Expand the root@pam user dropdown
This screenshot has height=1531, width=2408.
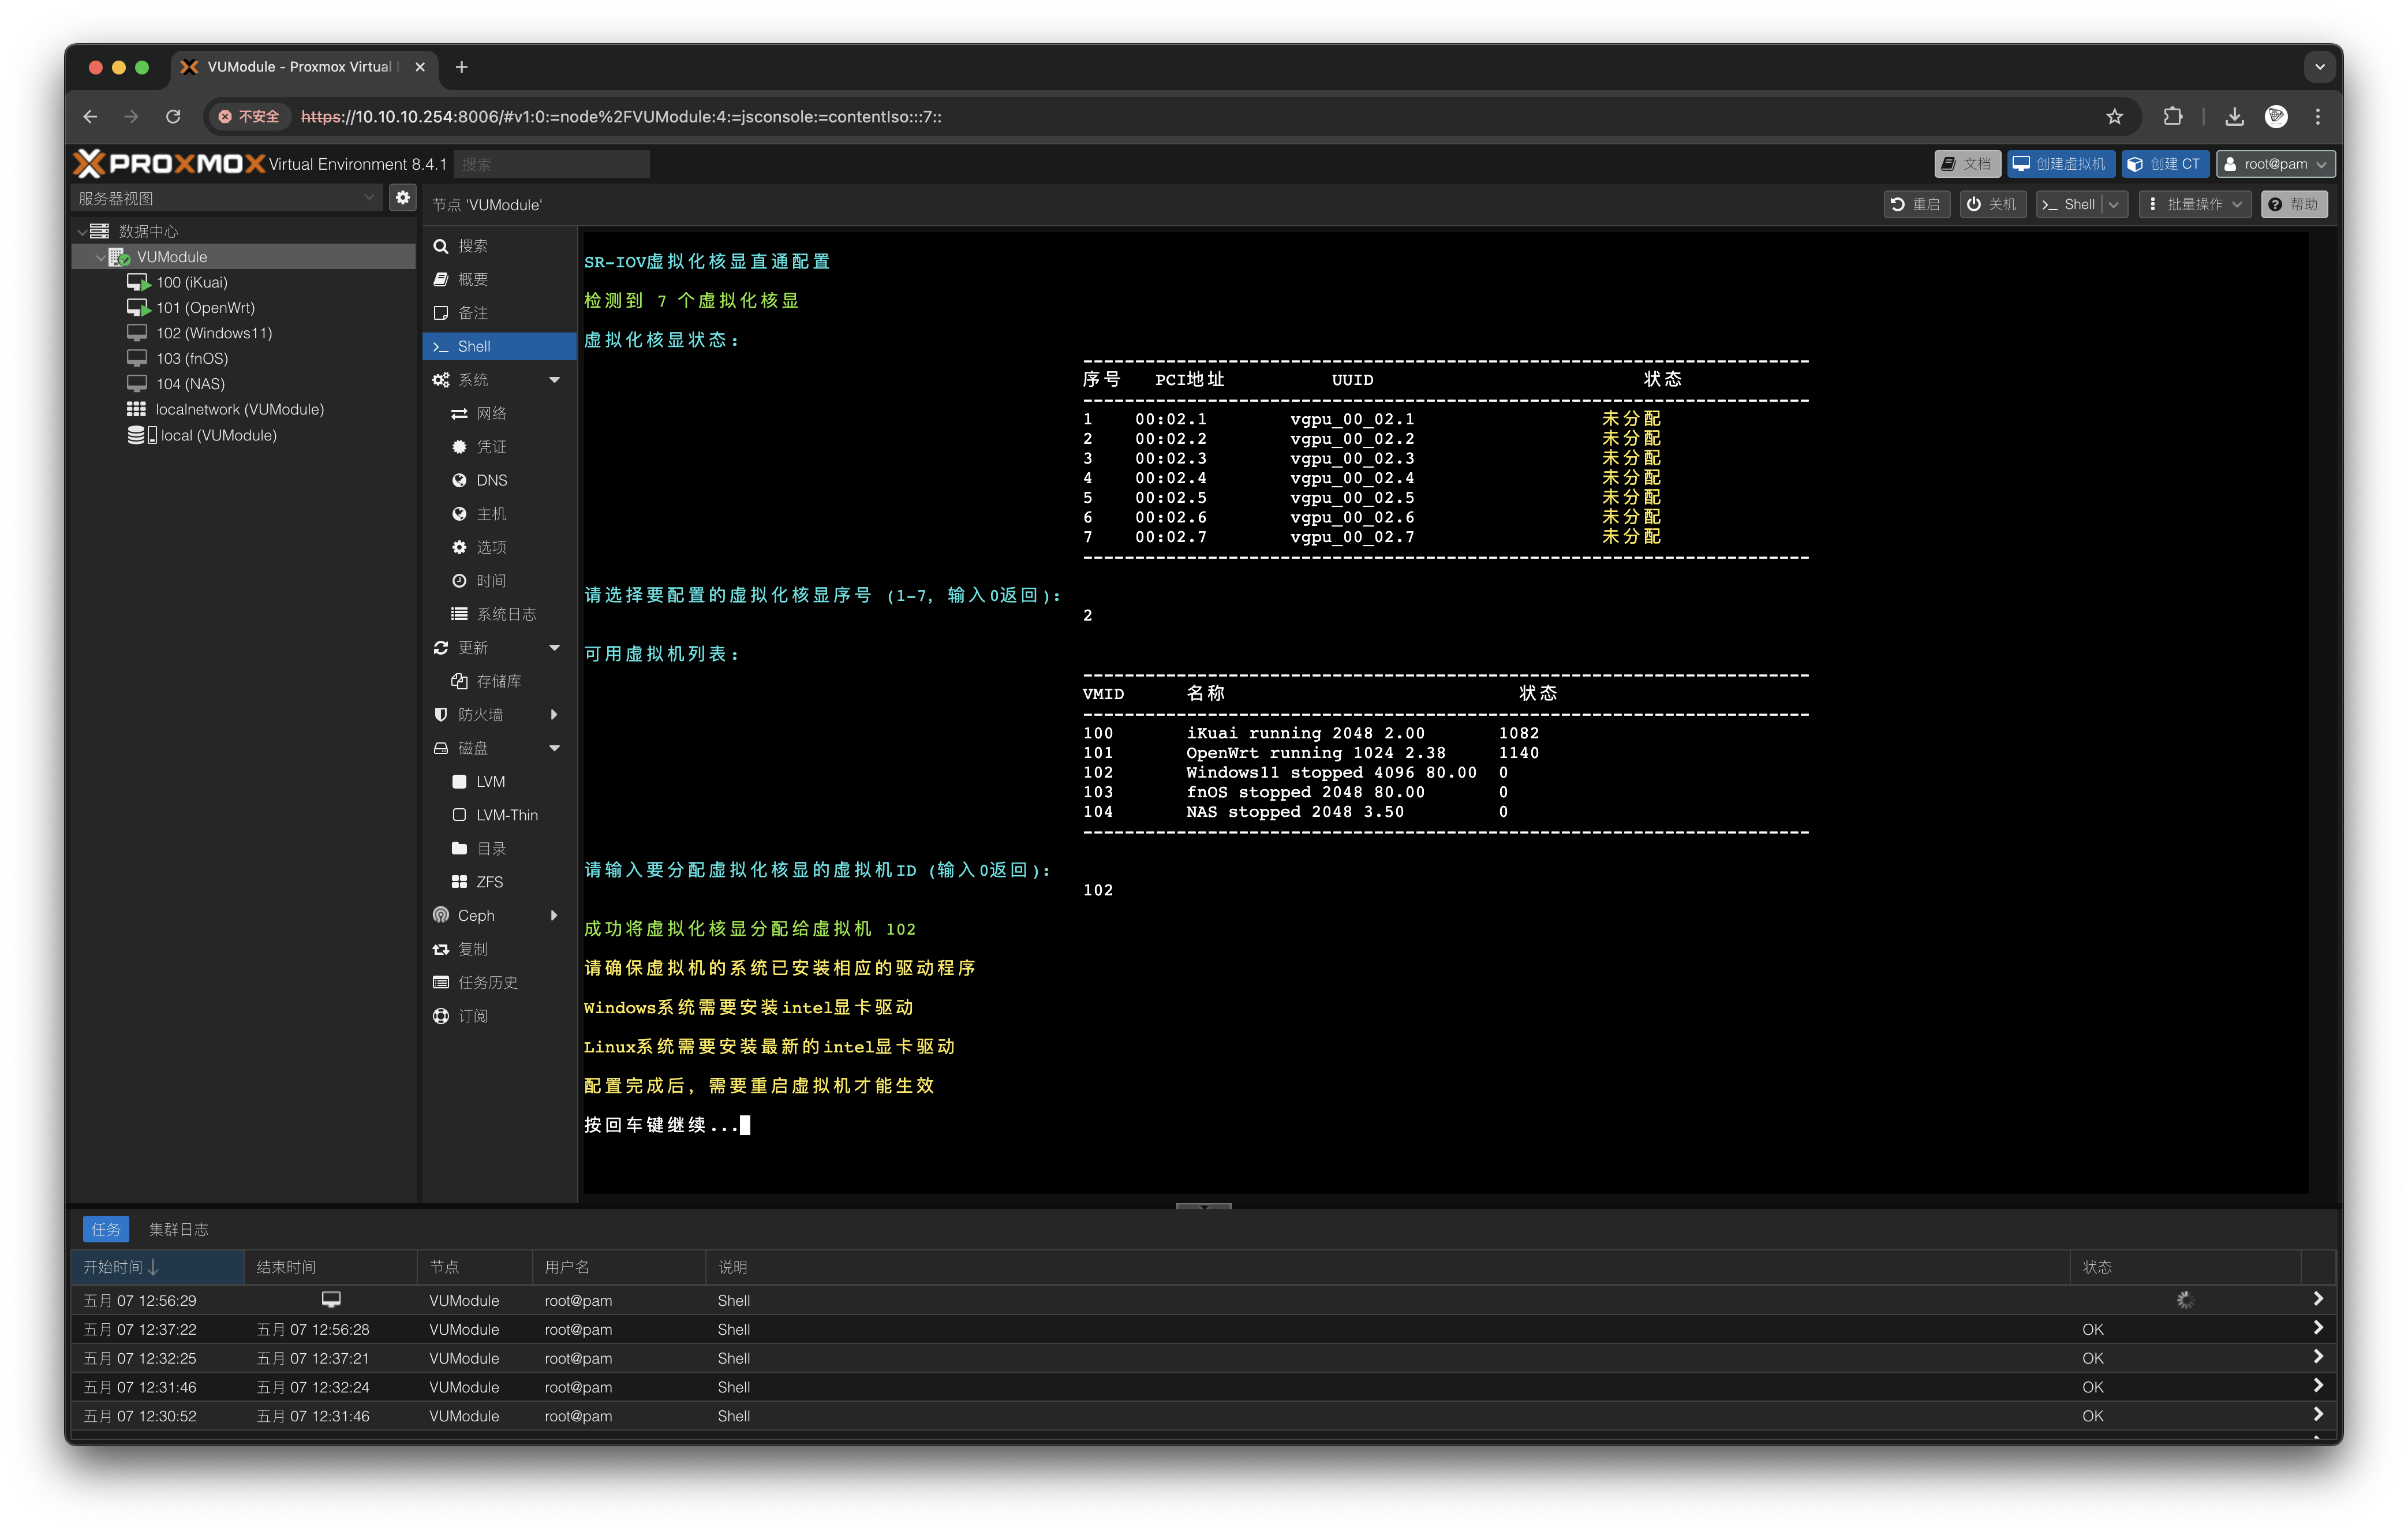(x=2276, y=164)
